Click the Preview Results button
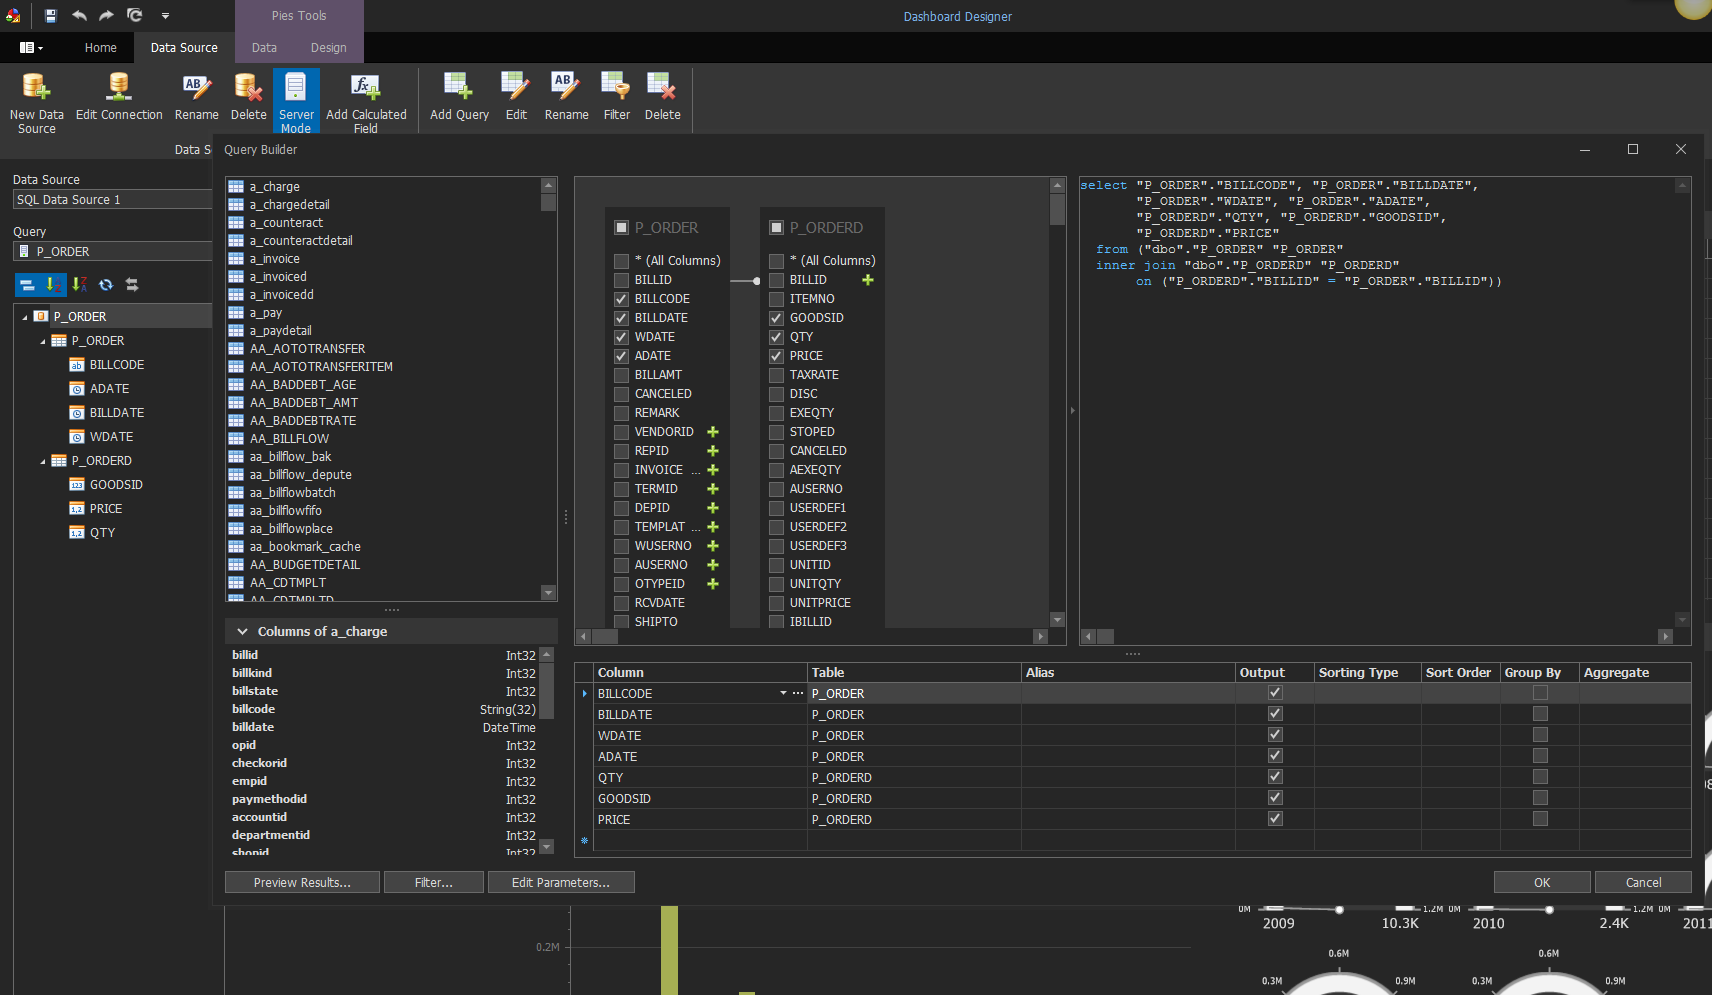1712x995 pixels. tap(302, 882)
